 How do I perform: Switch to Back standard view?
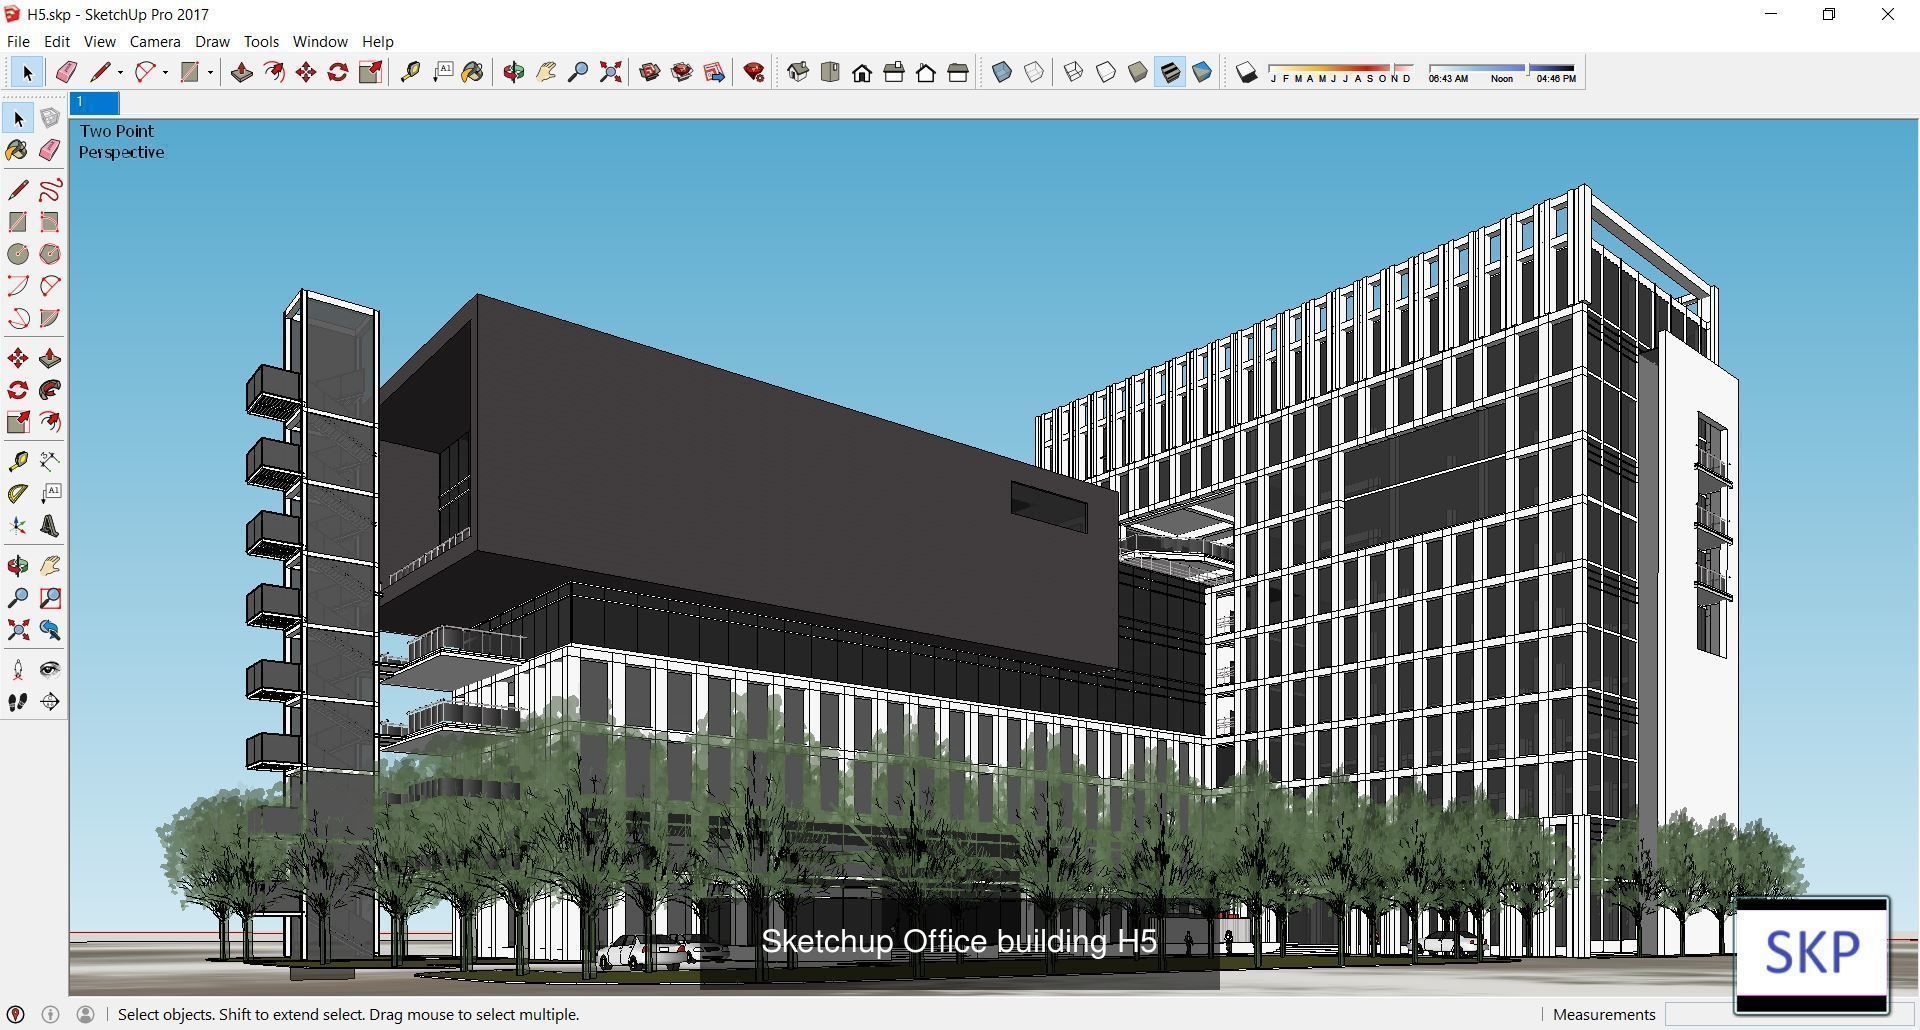click(926, 72)
